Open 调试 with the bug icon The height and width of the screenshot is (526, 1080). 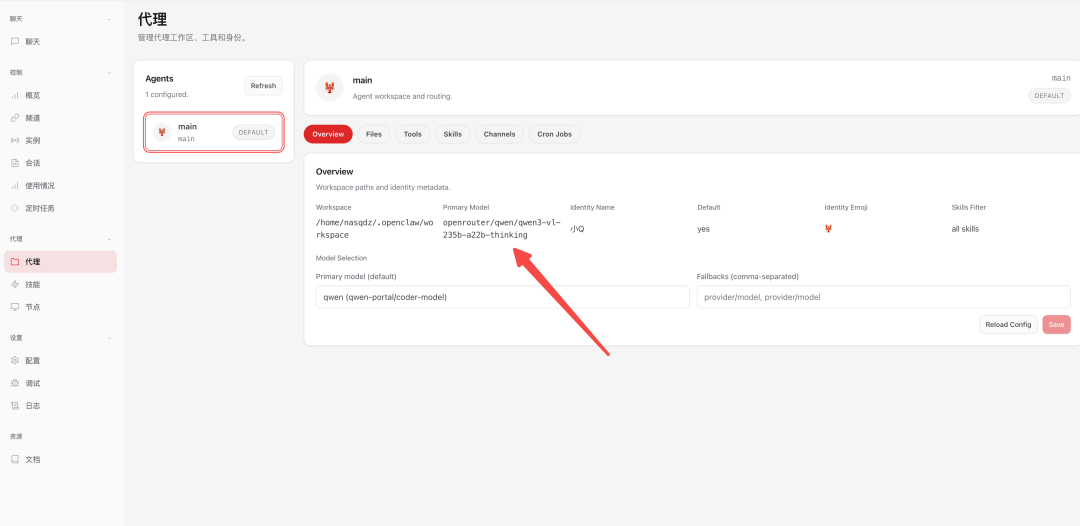[x=15, y=383]
